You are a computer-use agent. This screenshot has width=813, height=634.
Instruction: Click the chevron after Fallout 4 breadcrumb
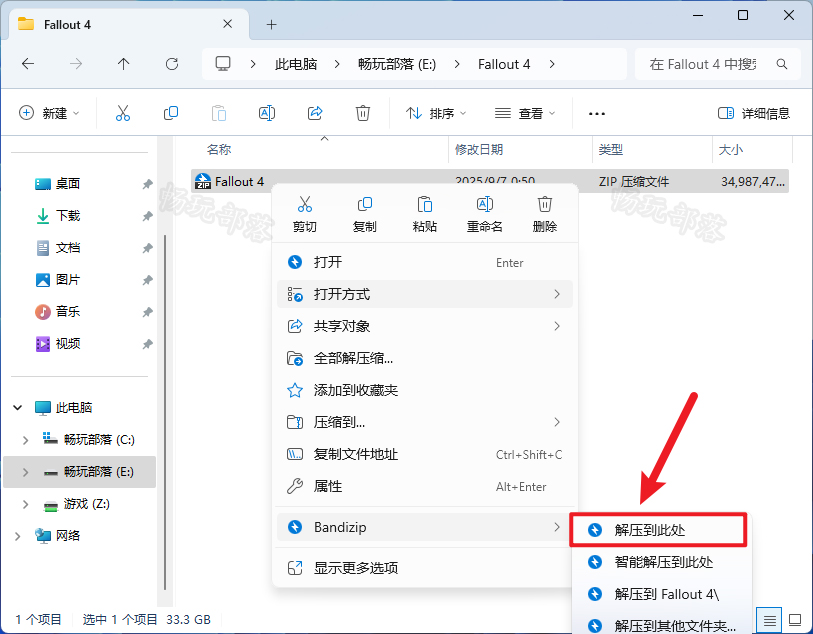click(552, 64)
